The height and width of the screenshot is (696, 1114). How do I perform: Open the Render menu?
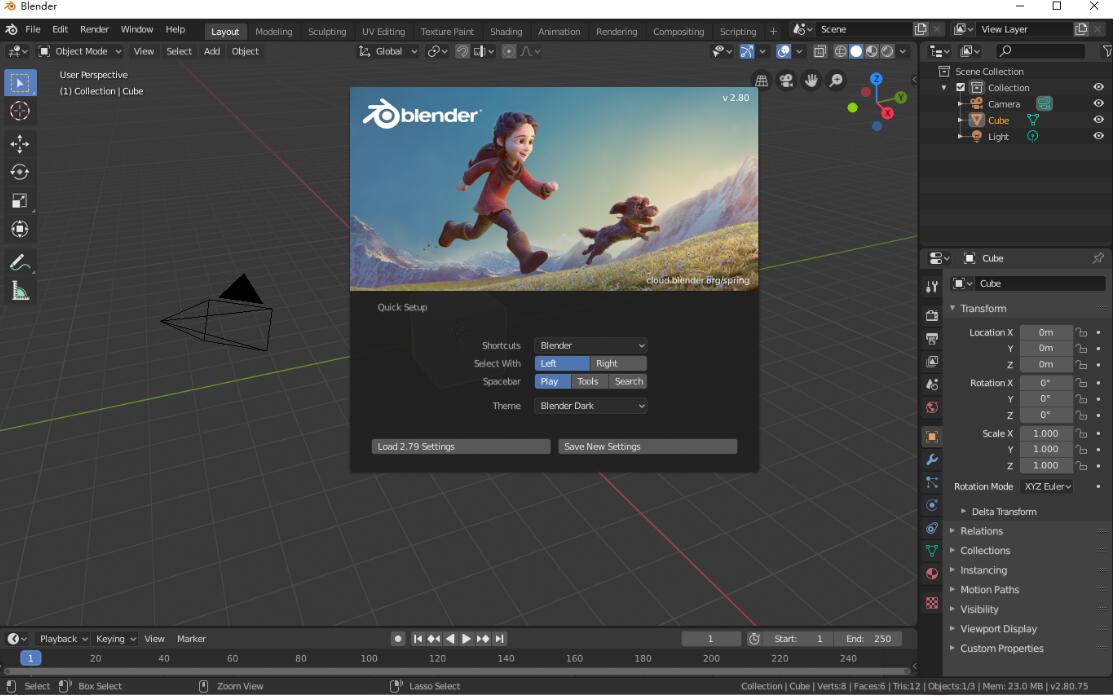(94, 30)
